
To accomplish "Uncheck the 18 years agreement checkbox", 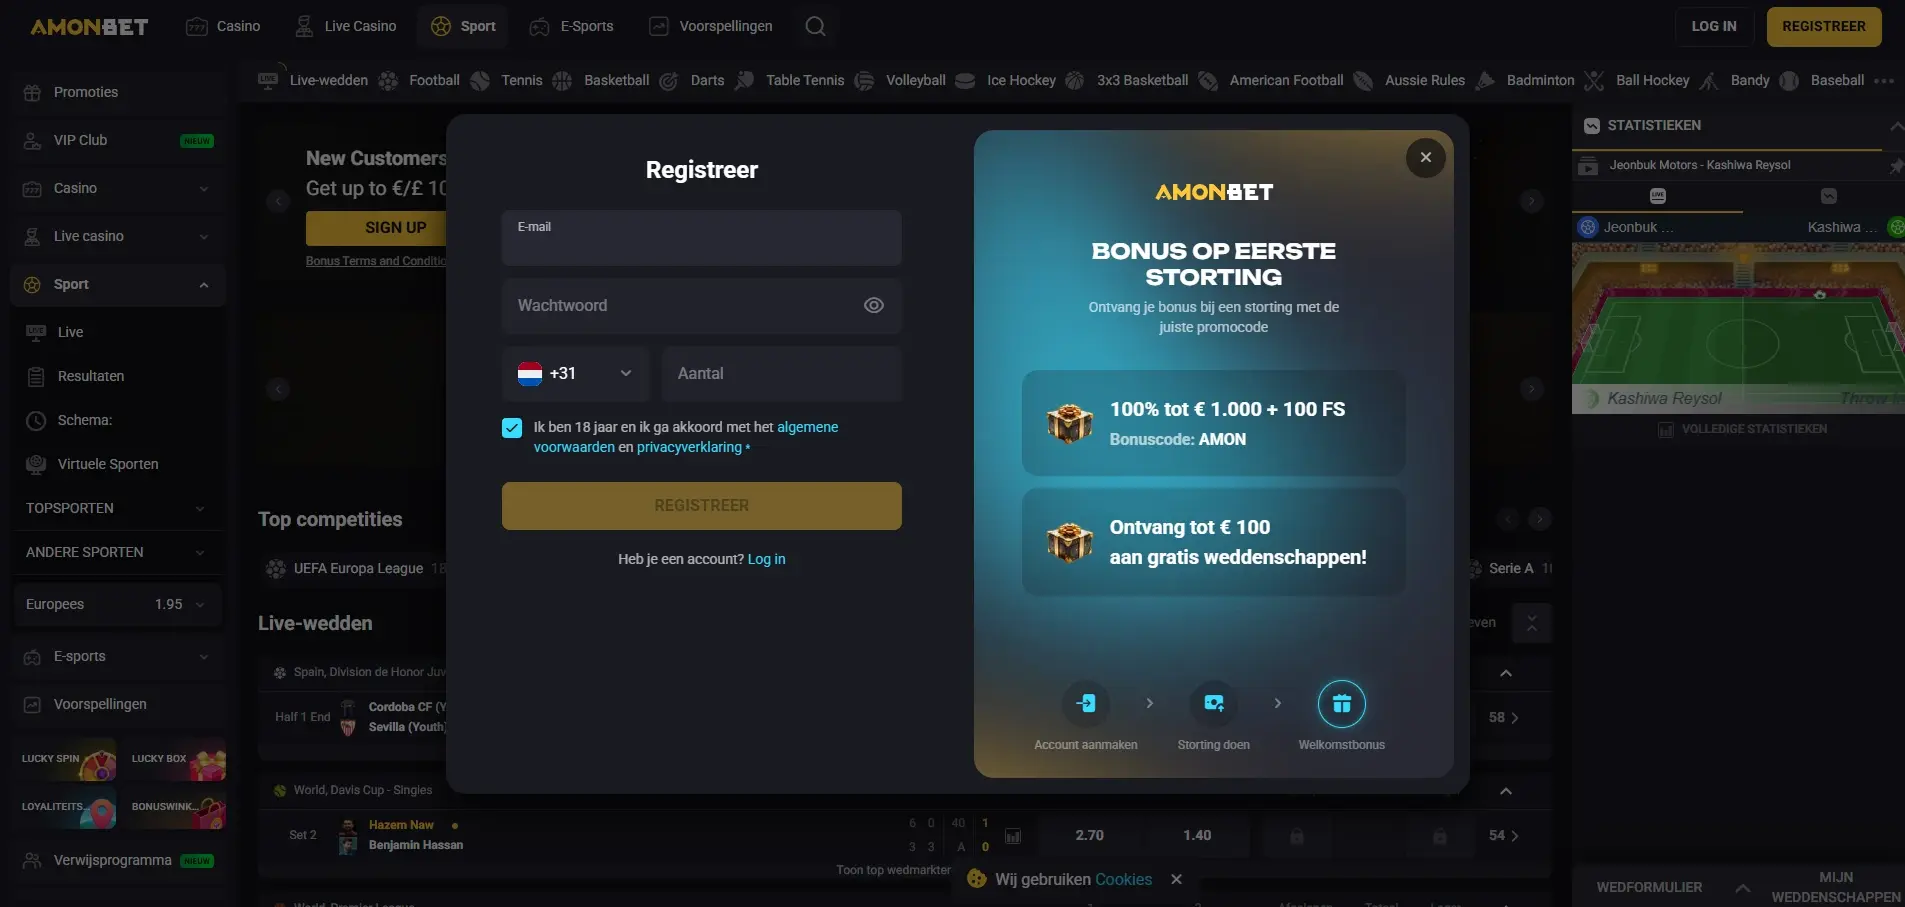I will 512,428.
